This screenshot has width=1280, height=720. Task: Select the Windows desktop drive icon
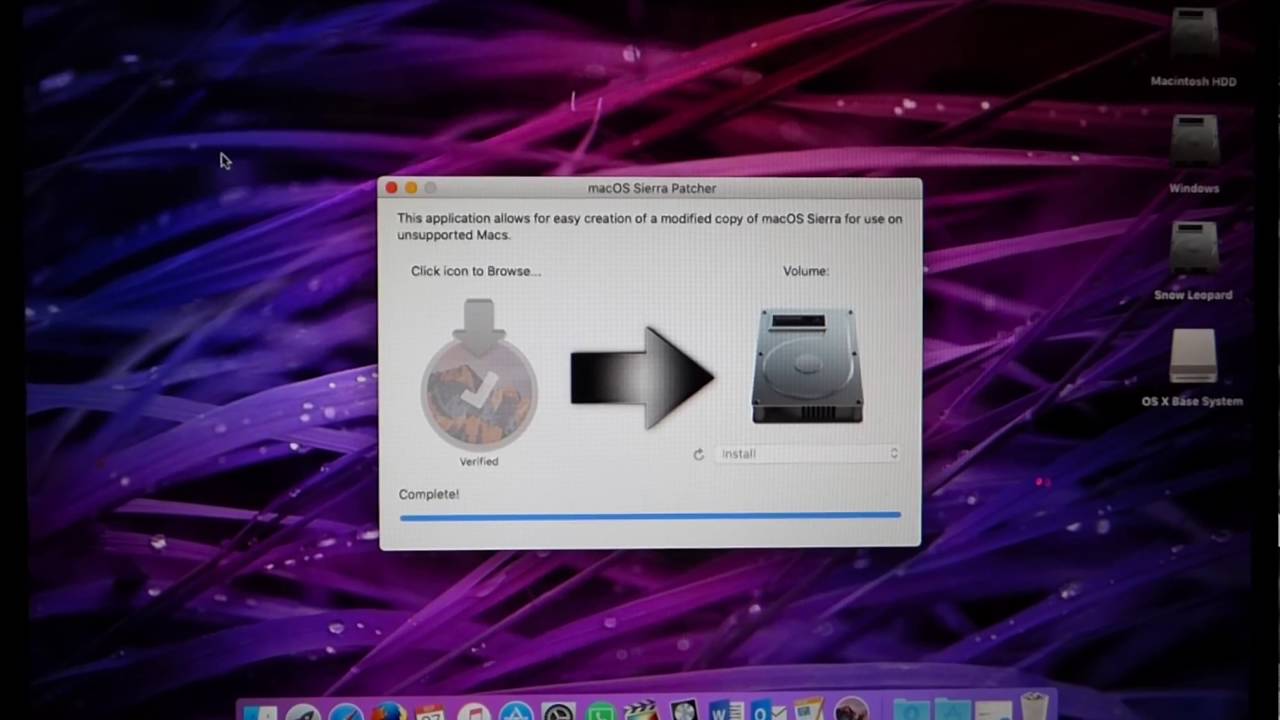[1194, 154]
